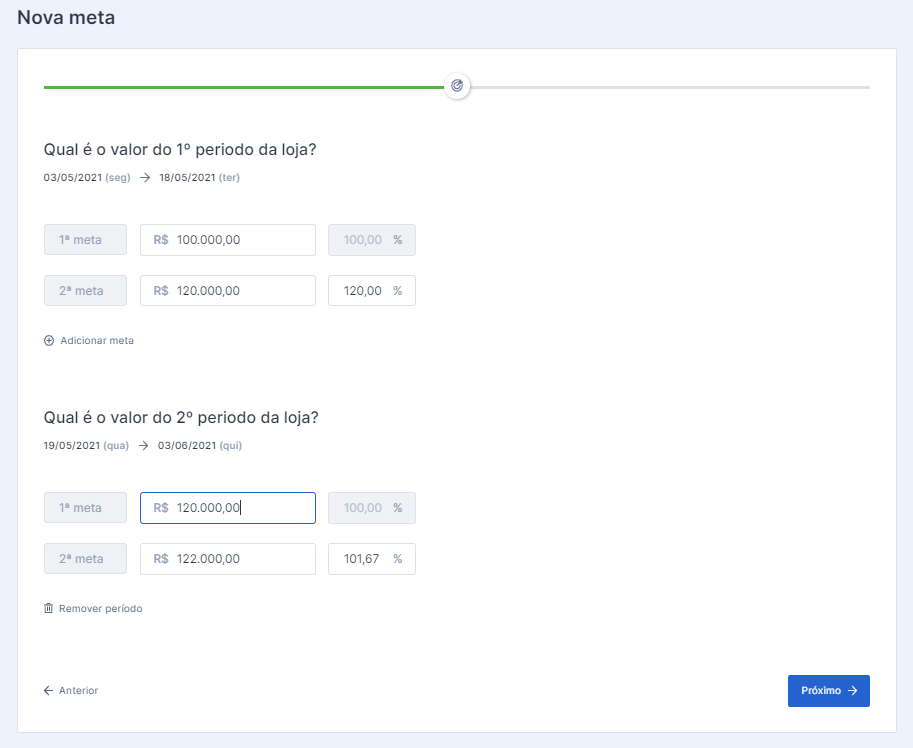Image resolution: width=913 pixels, height=748 pixels.
Task: Click the progress marker on the step indicator
Action: pos(457,86)
